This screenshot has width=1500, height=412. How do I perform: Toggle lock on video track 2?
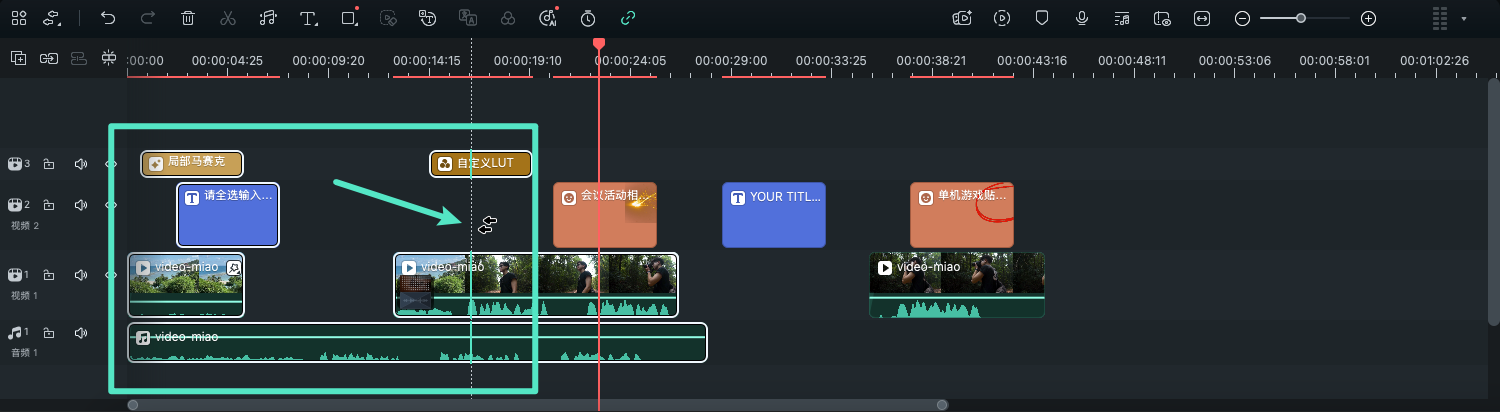tap(49, 205)
